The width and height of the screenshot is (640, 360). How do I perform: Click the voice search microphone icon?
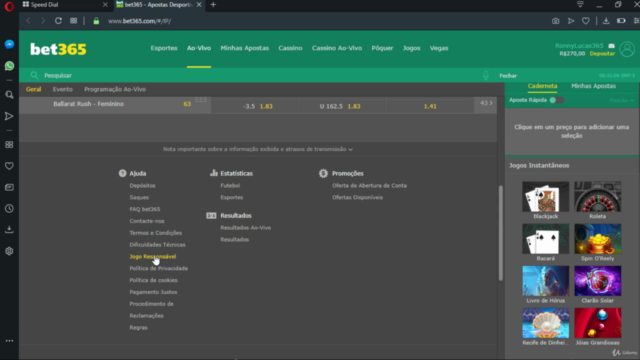tap(486, 75)
